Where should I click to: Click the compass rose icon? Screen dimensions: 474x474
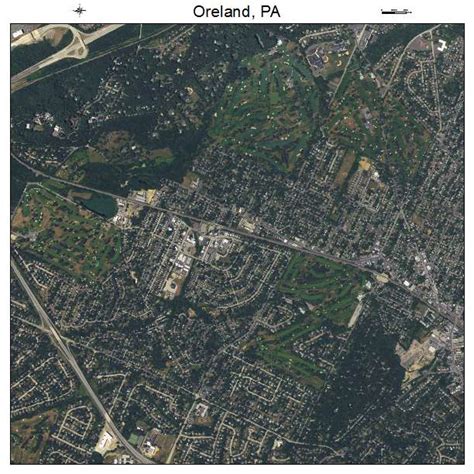(79, 11)
